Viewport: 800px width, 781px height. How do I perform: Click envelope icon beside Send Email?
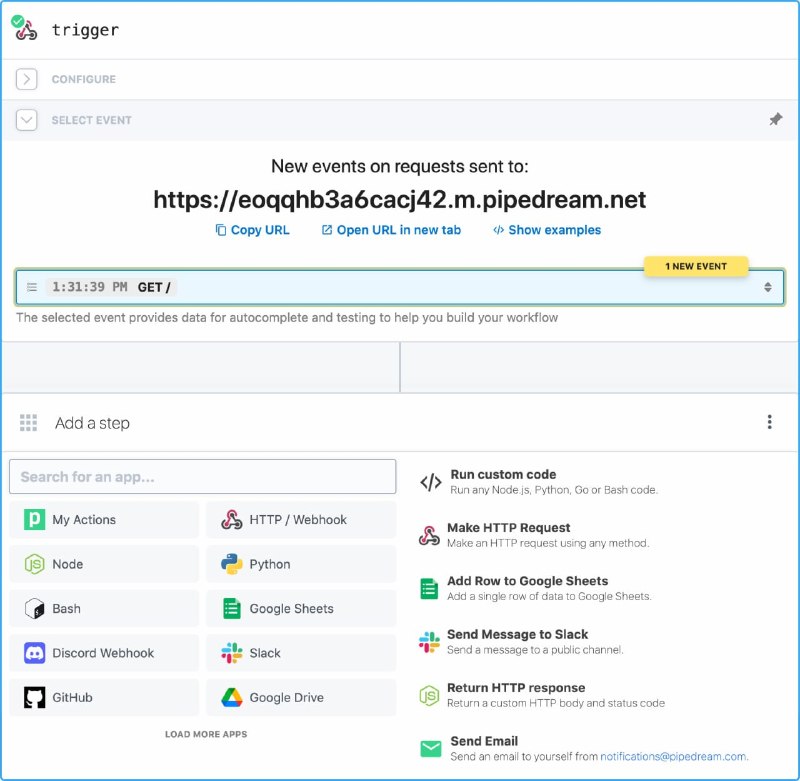click(431, 749)
